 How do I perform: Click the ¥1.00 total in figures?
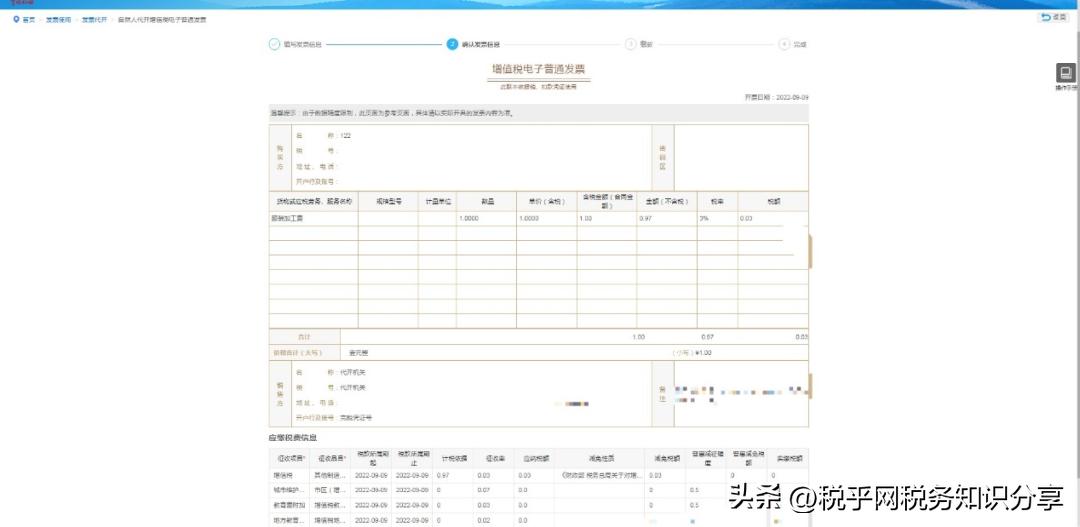tap(703, 353)
